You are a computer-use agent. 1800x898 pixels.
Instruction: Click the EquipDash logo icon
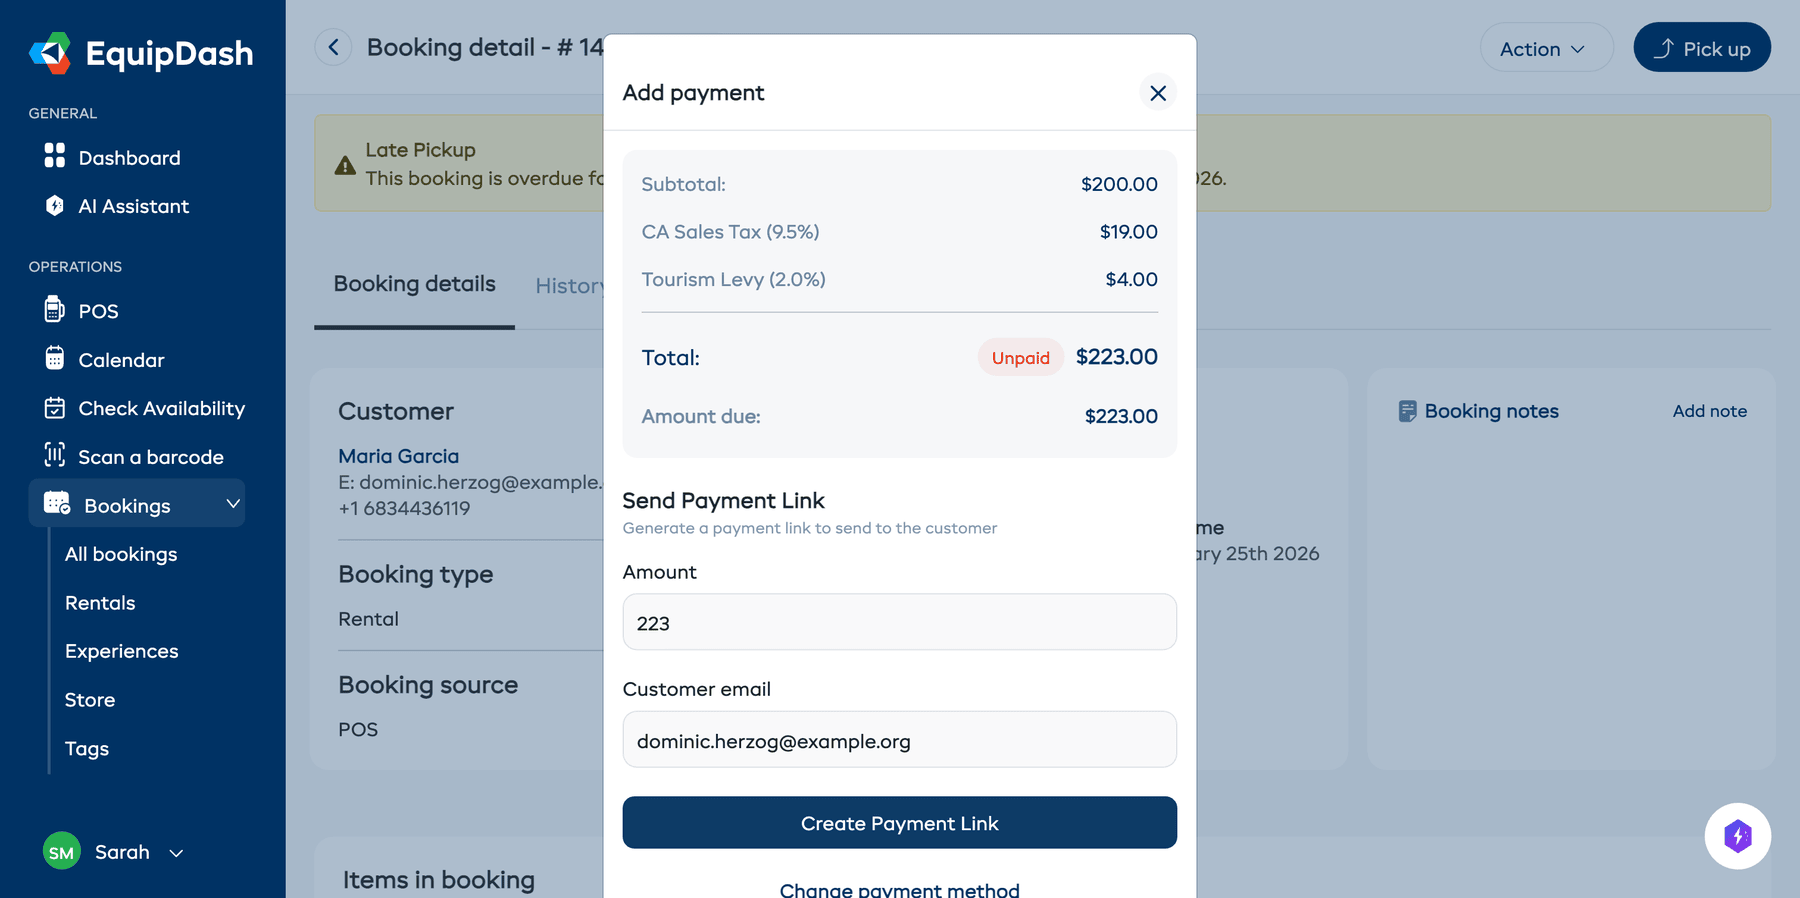tap(50, 53)
